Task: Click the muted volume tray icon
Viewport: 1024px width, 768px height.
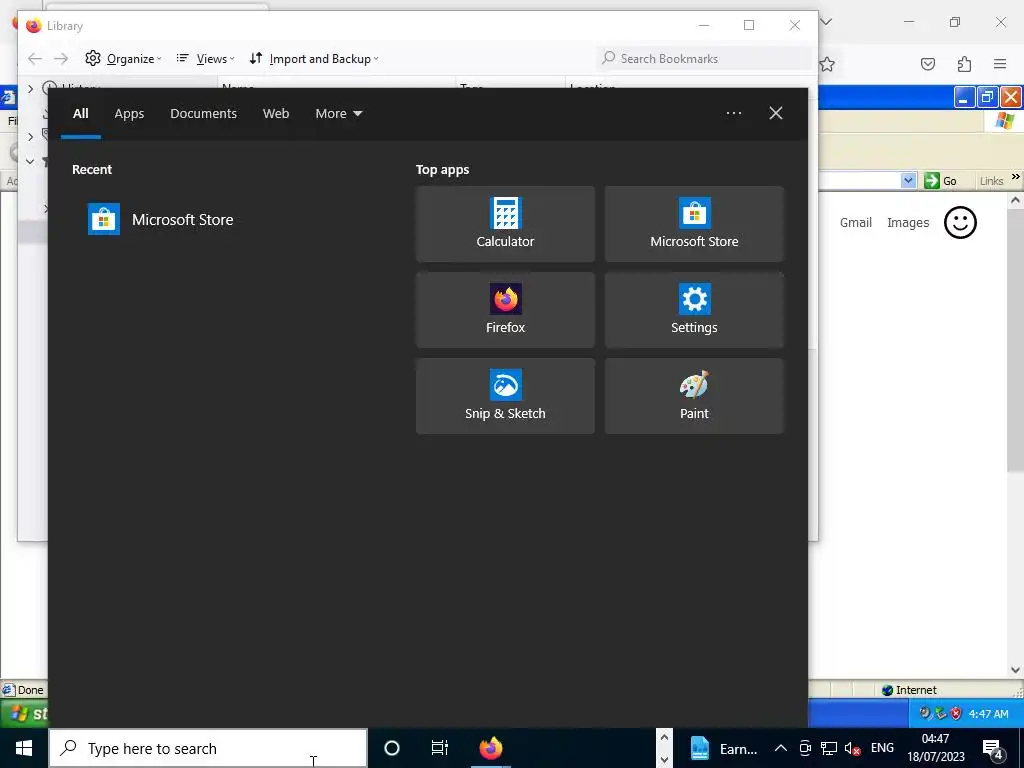Action: tap(852, 748)
